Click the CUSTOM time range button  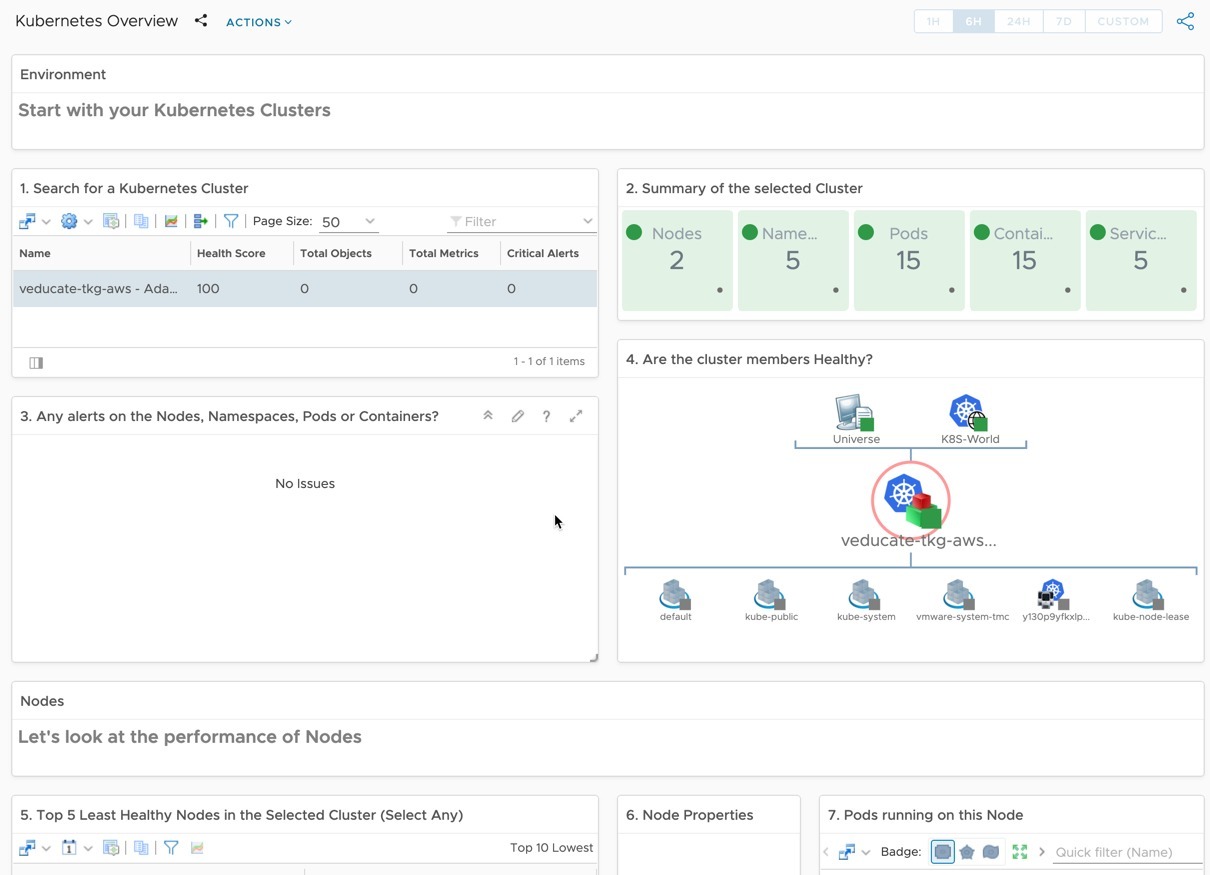1123,22
